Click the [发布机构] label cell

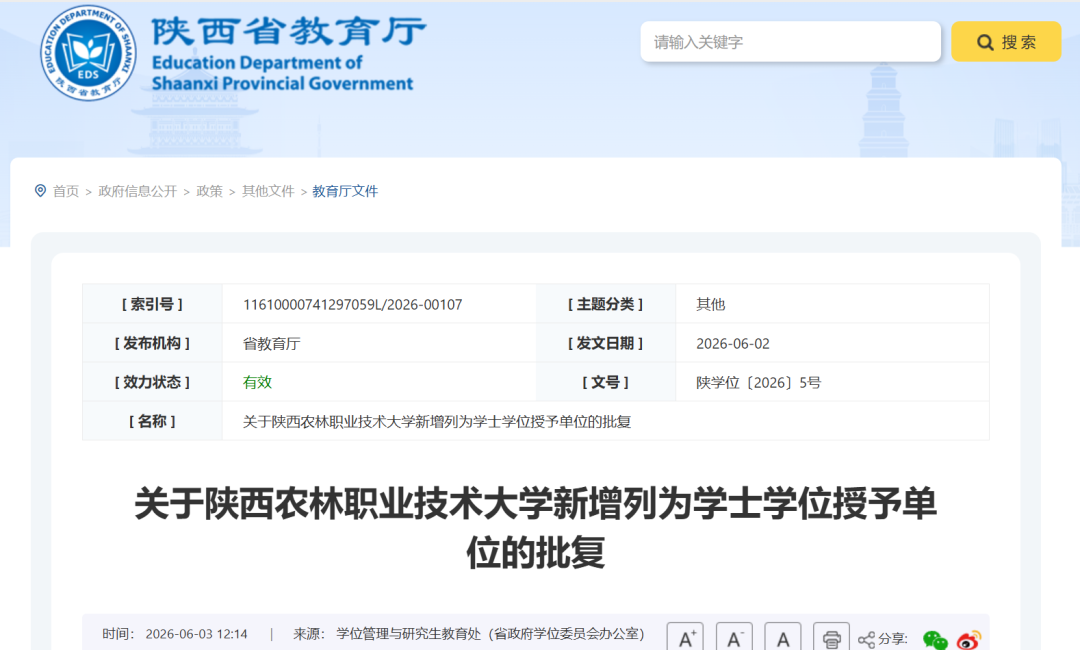pyautogui.click(x=152, y=344)
